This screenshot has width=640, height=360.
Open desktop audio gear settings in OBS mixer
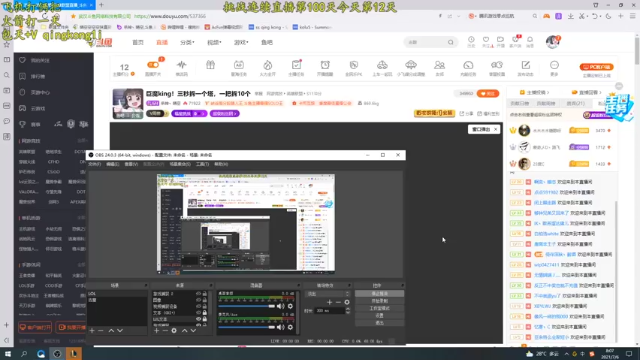pyautogui.click(x=290, y=306)
